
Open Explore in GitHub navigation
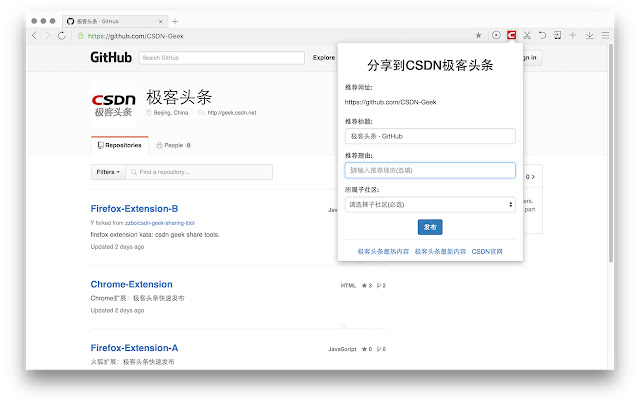click(324, 58)
